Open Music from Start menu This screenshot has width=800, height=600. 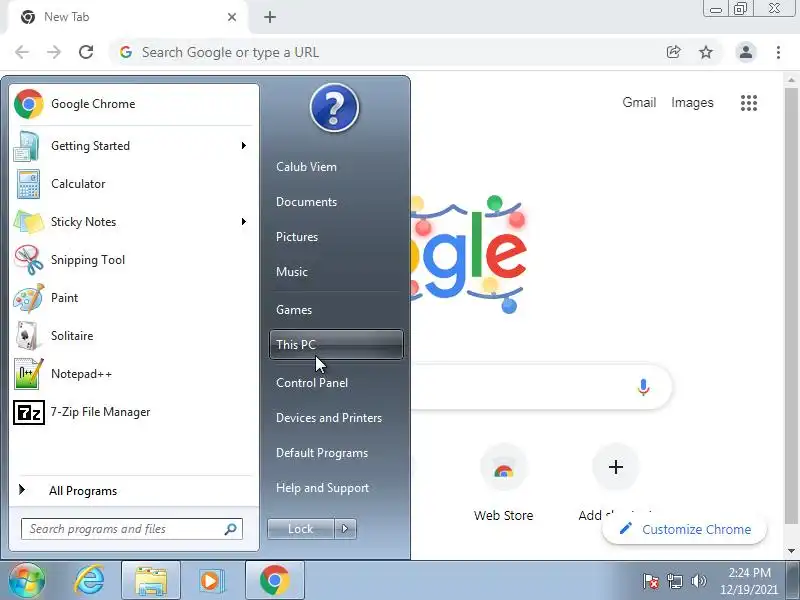(292, 272)
